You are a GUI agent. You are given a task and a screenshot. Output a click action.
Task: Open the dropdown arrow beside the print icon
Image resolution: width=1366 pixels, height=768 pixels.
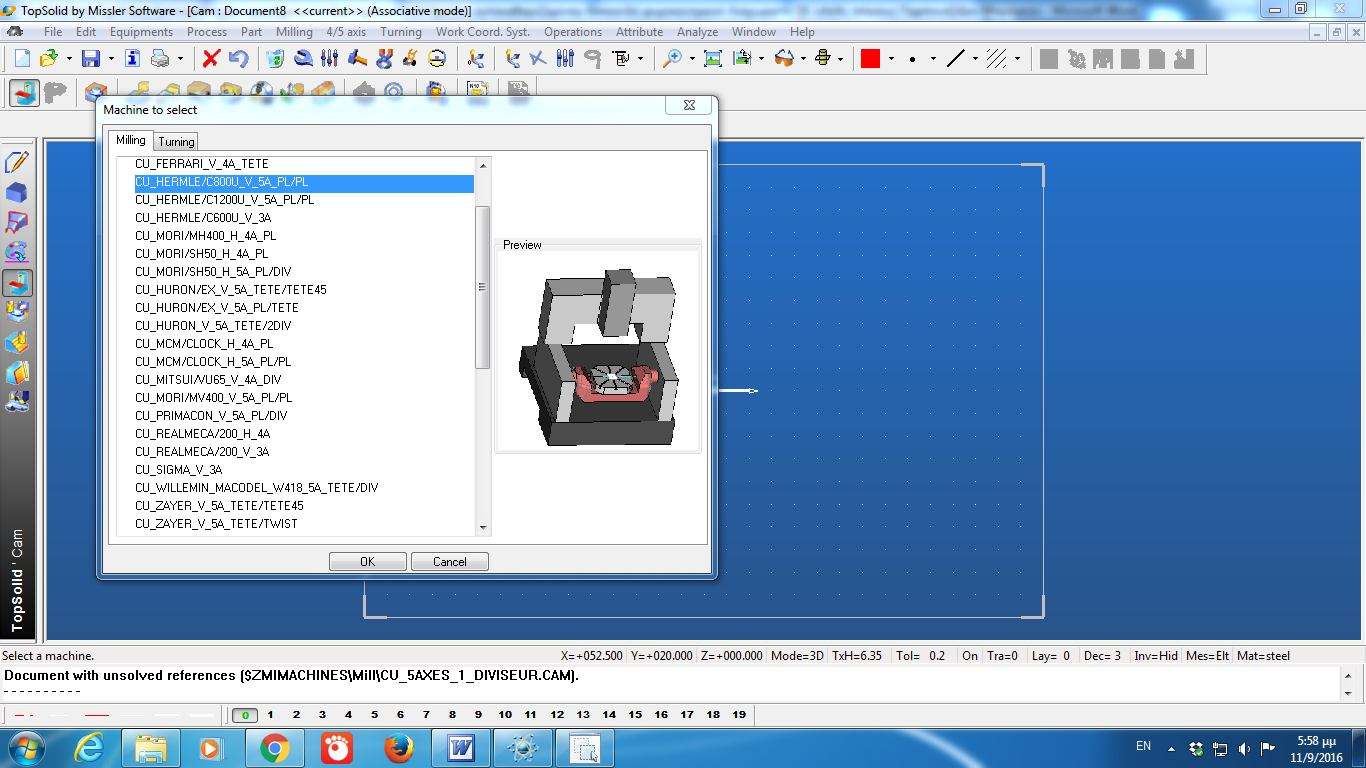pos(181,59)
